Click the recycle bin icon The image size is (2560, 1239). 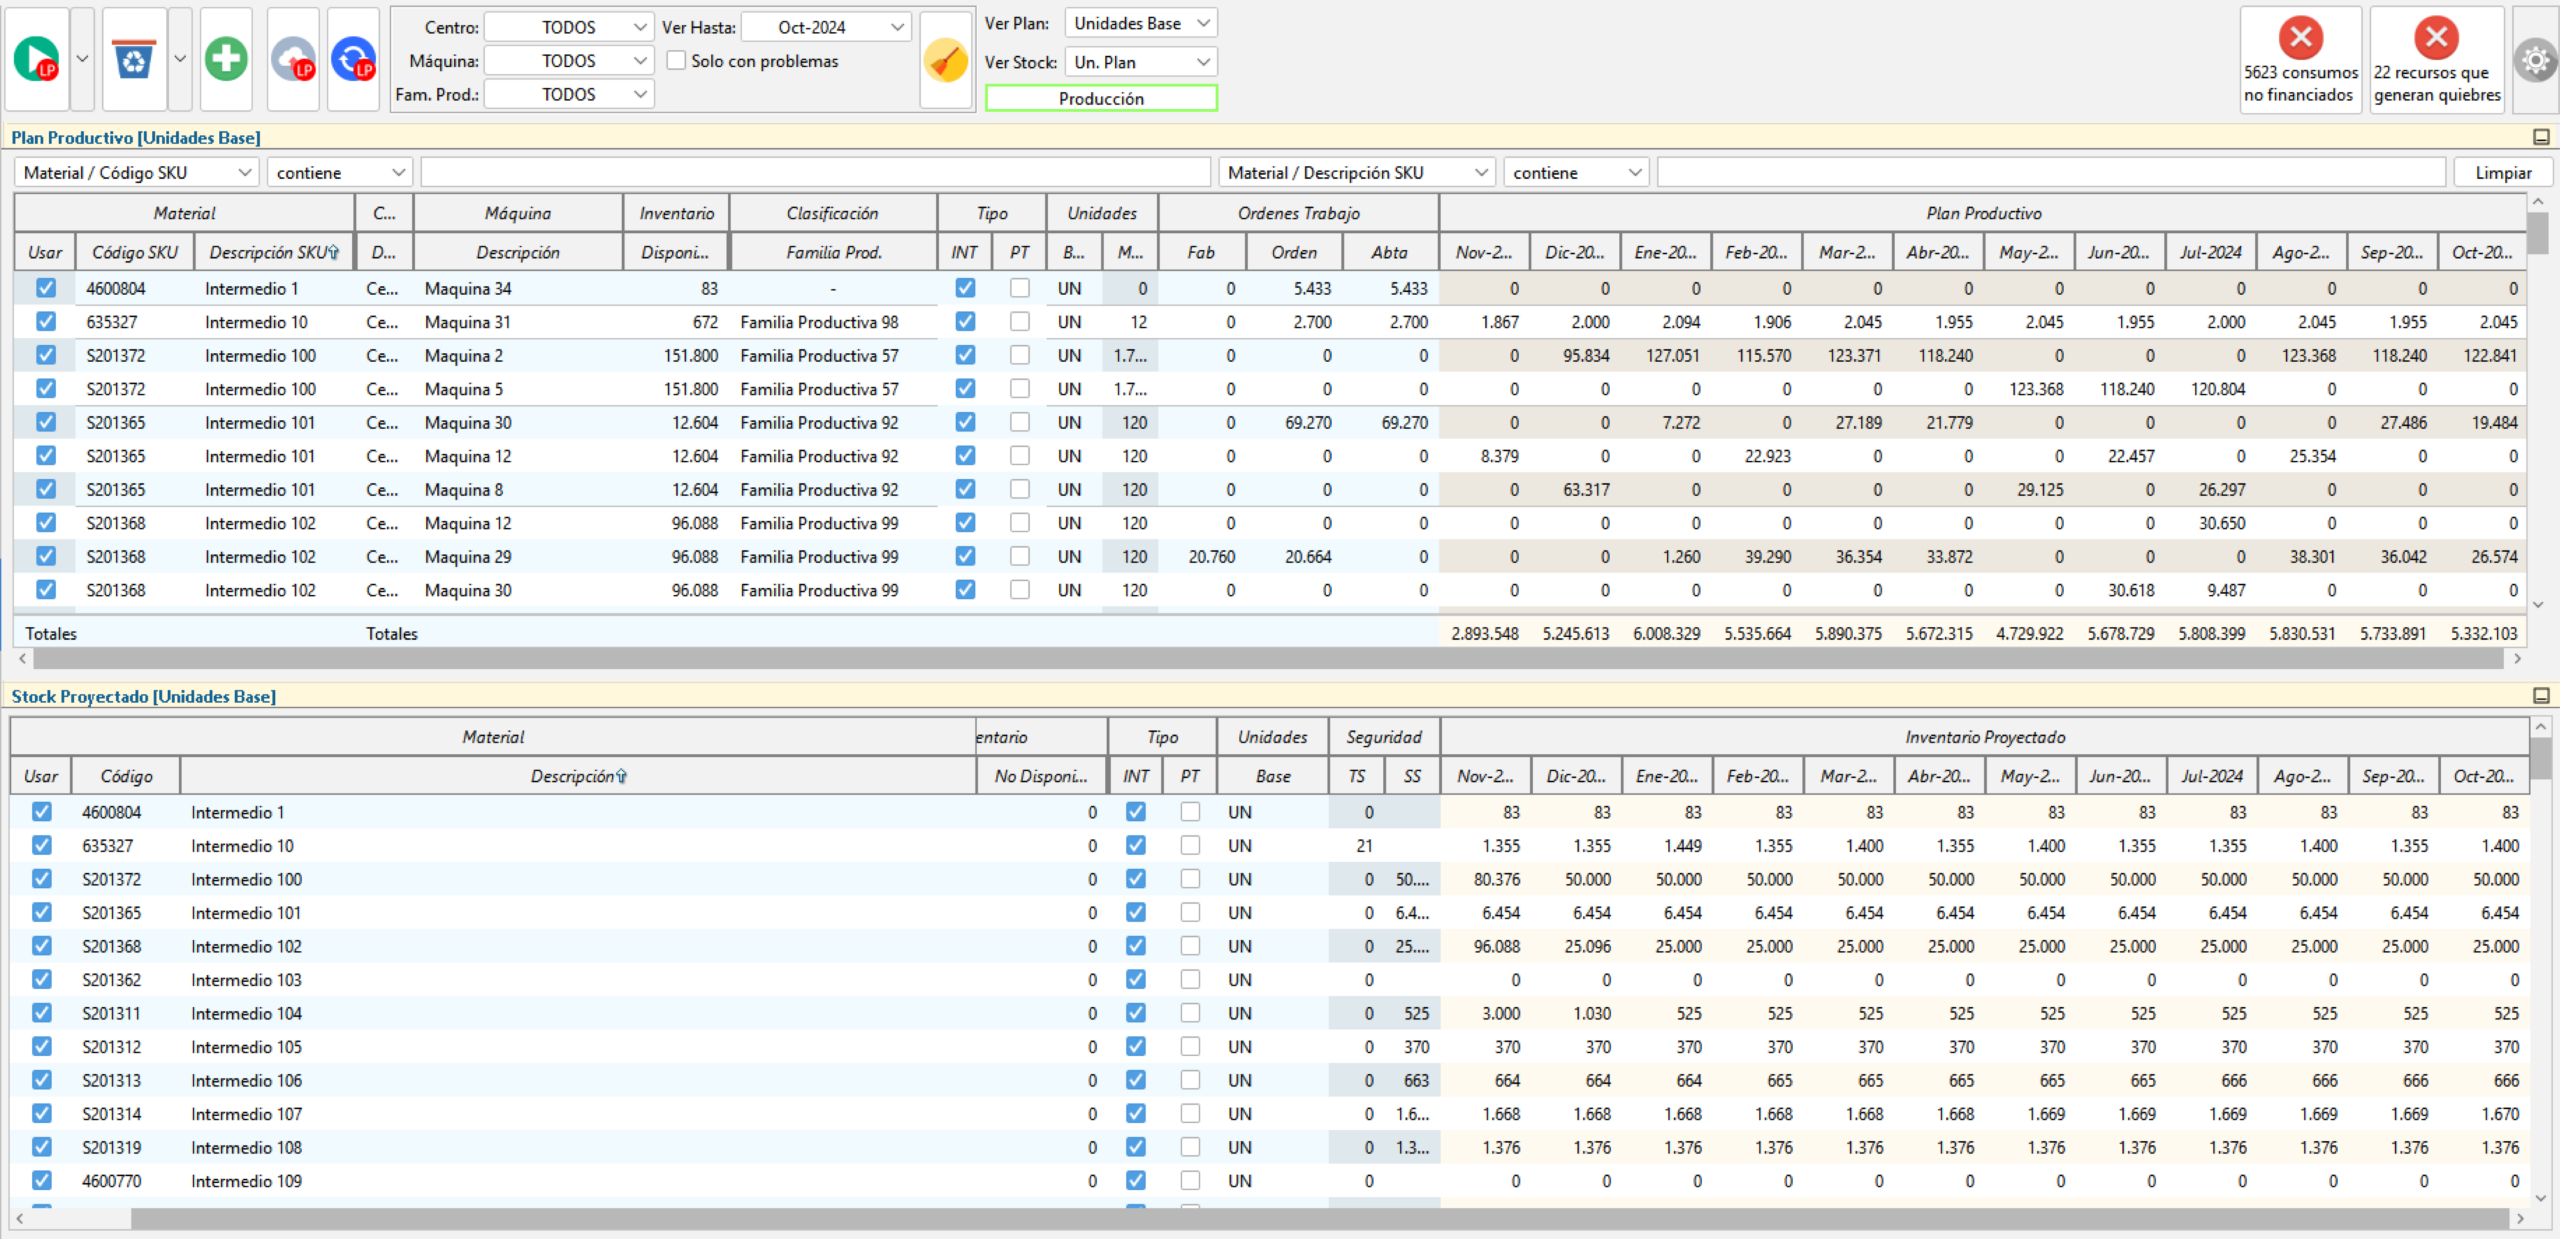(x=134, y=59)
